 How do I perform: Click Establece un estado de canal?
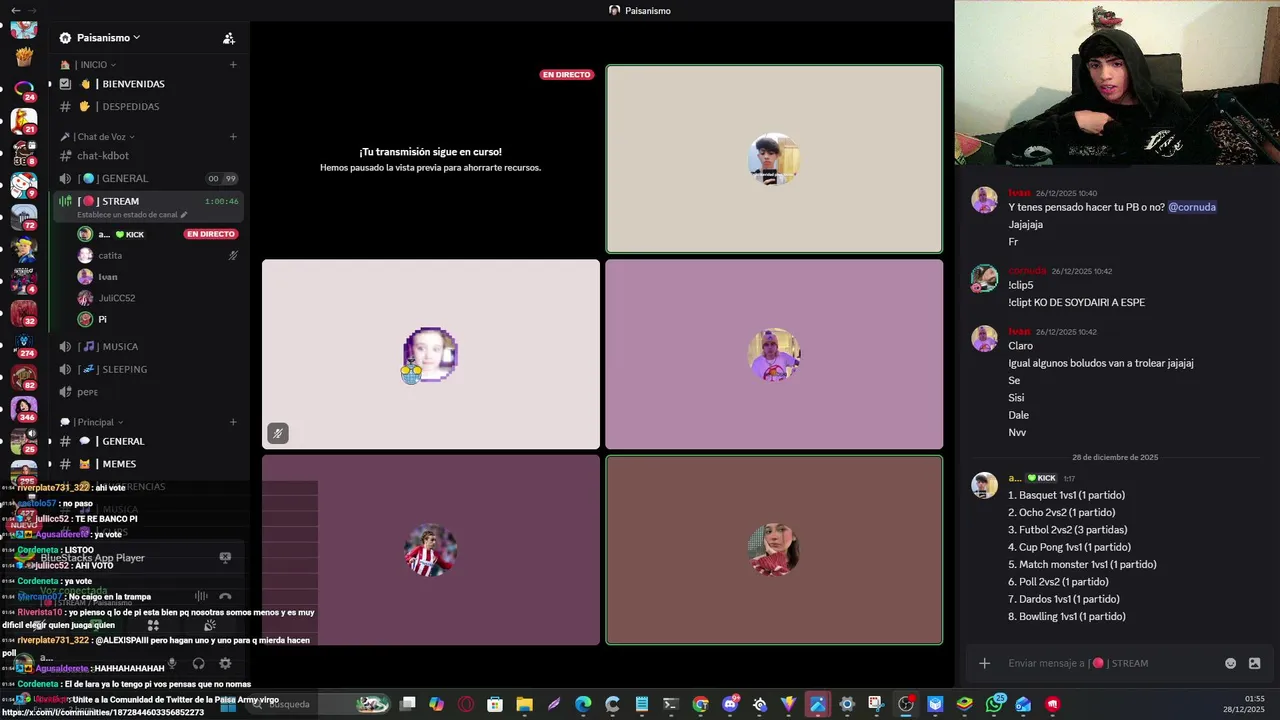(x=132, y=215)
